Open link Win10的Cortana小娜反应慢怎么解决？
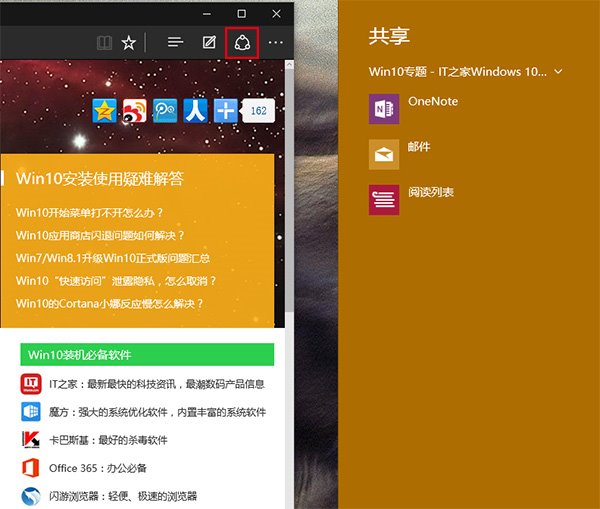Image resolution: width=600 pixels, height=509 pixels. [x=109, y=303]
